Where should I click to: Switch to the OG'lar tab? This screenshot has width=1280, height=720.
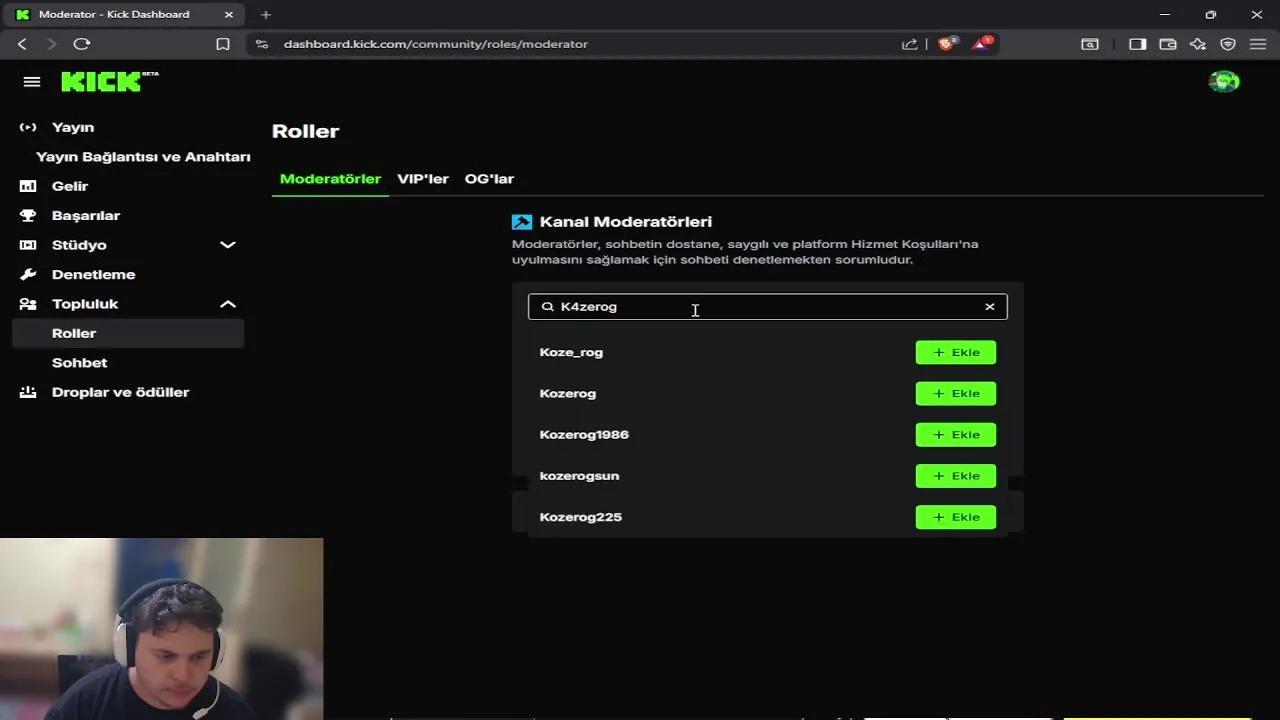coord(489,179)
